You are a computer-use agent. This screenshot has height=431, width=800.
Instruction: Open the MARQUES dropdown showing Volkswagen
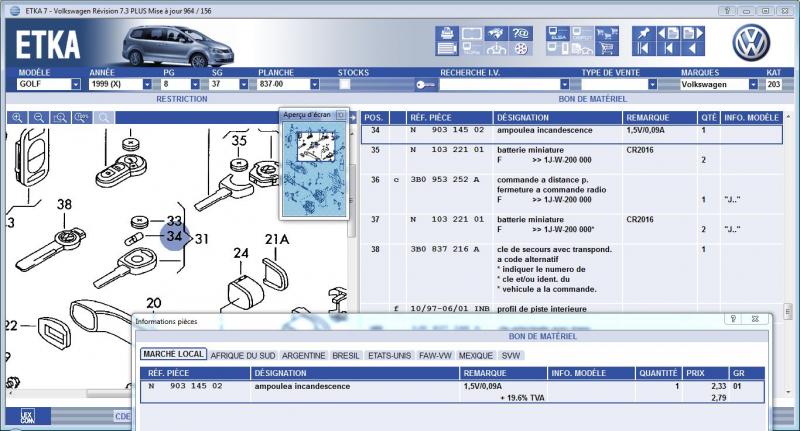[x=753, y=84]
